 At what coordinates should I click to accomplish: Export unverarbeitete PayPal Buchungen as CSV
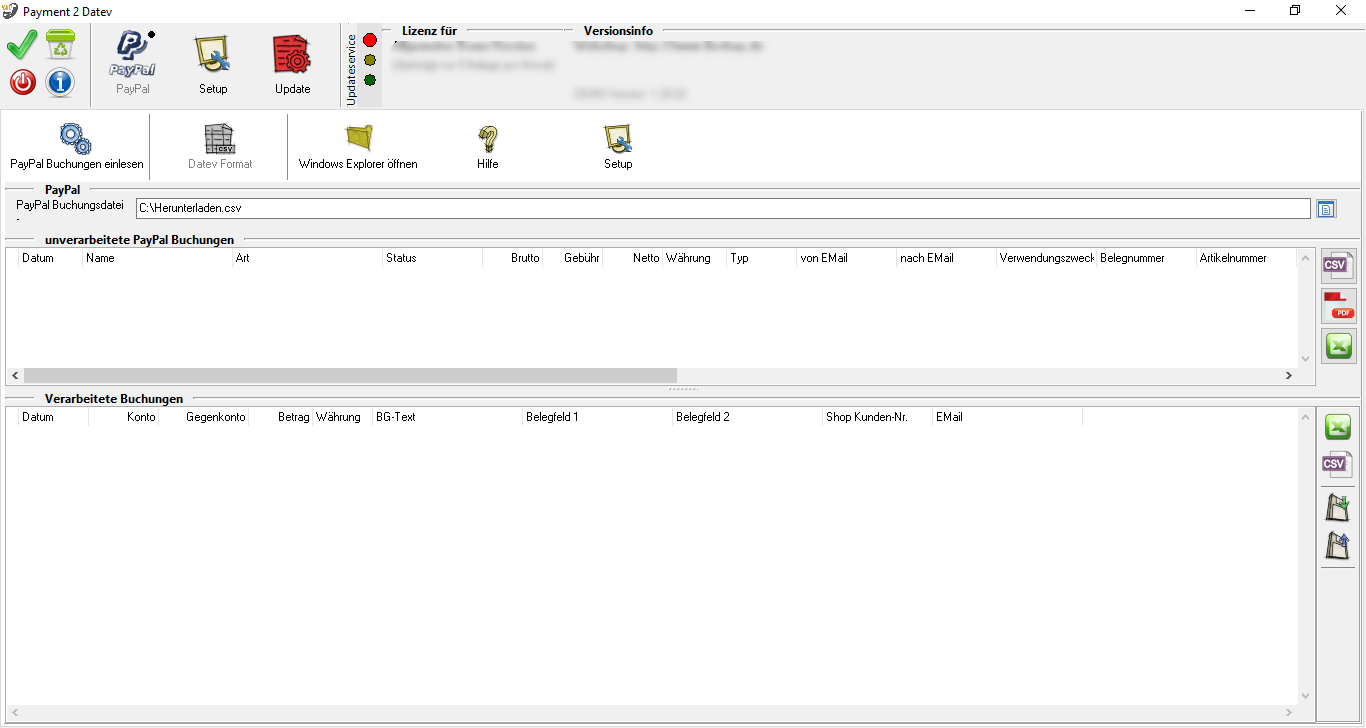(x=1338, y=266)
